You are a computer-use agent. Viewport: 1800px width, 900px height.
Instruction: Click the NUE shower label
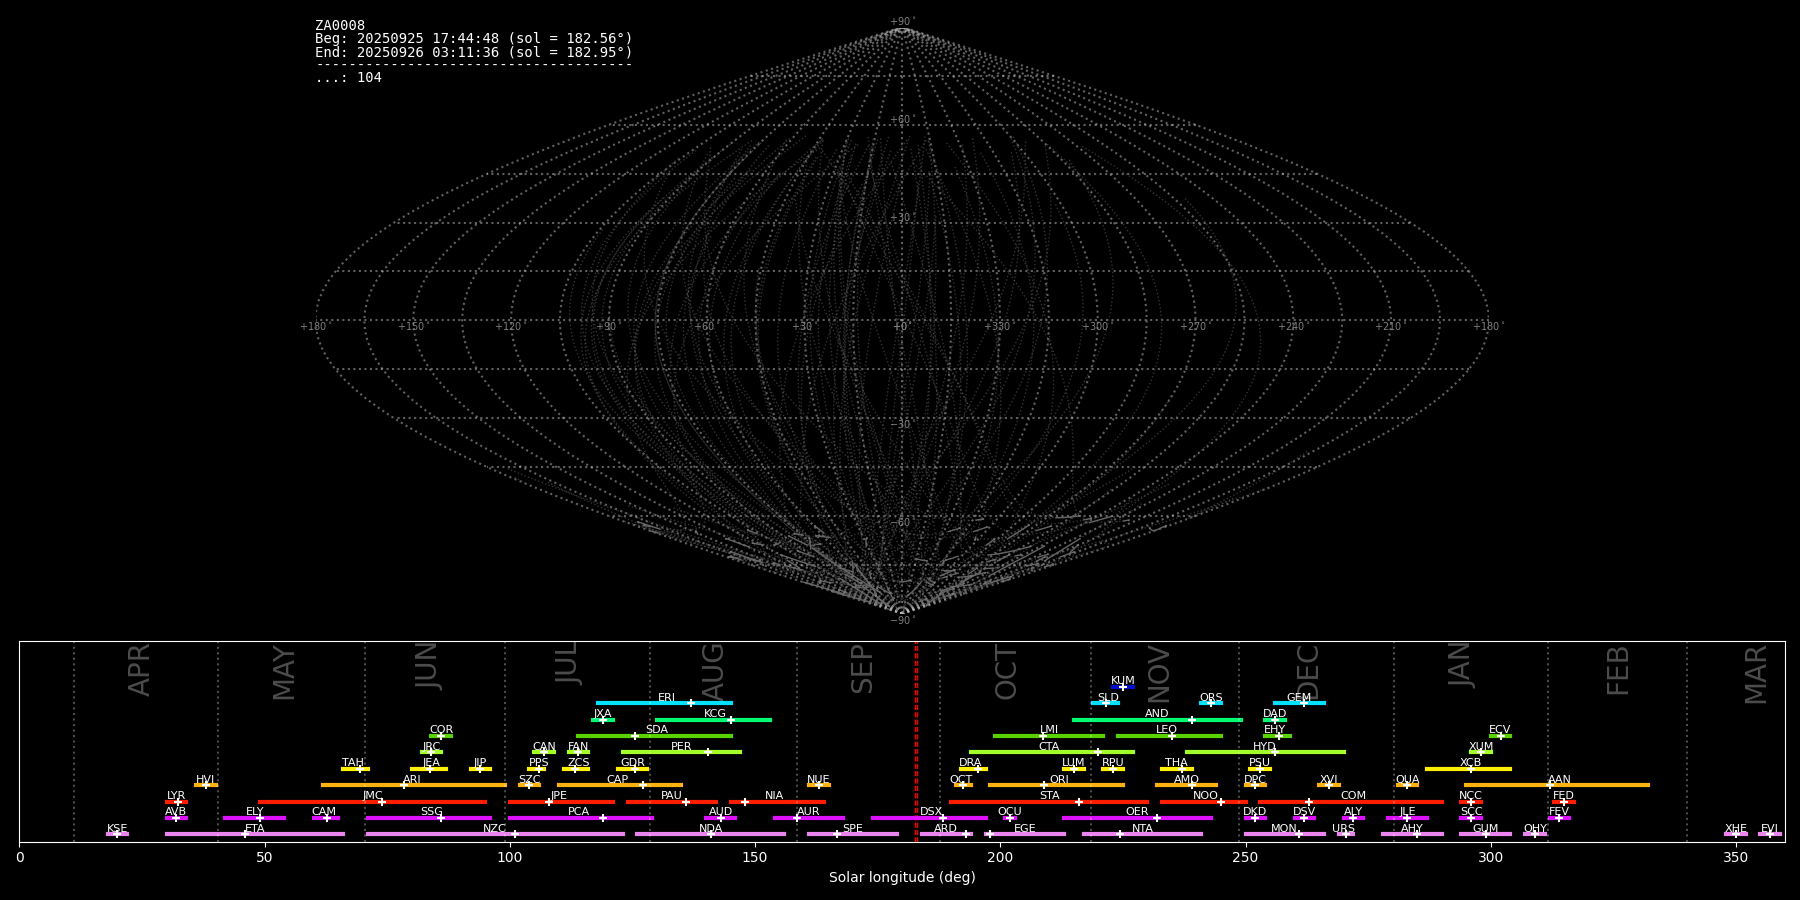(818, 780)
